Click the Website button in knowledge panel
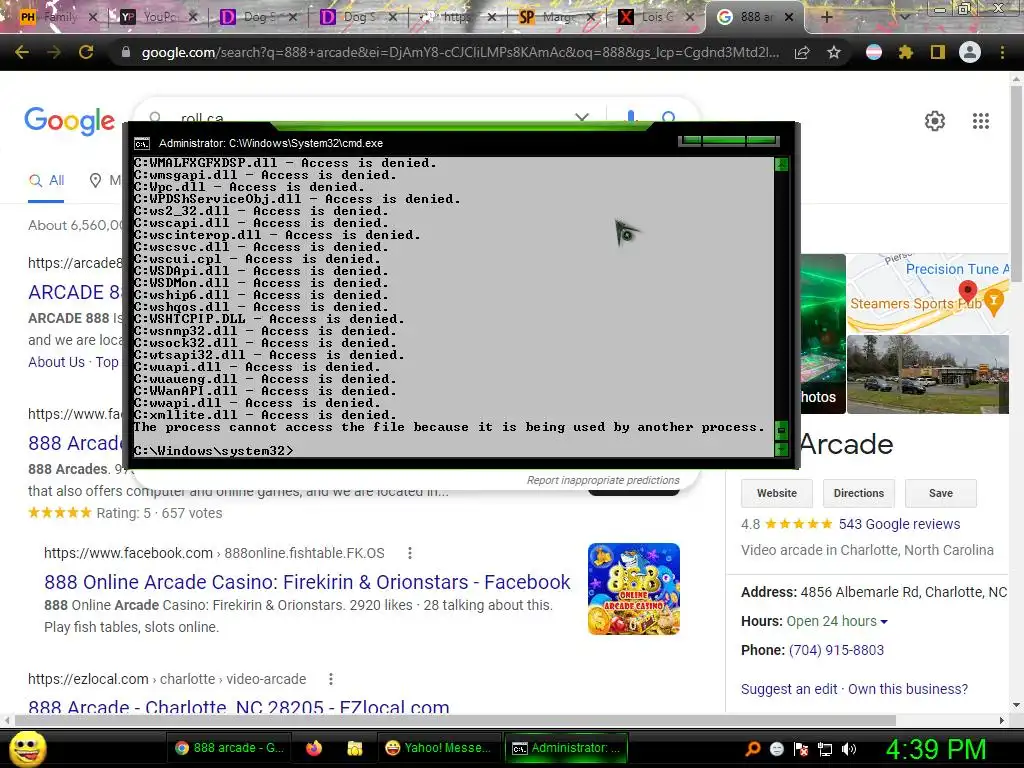1024x768 pixels. coord(776,493)
